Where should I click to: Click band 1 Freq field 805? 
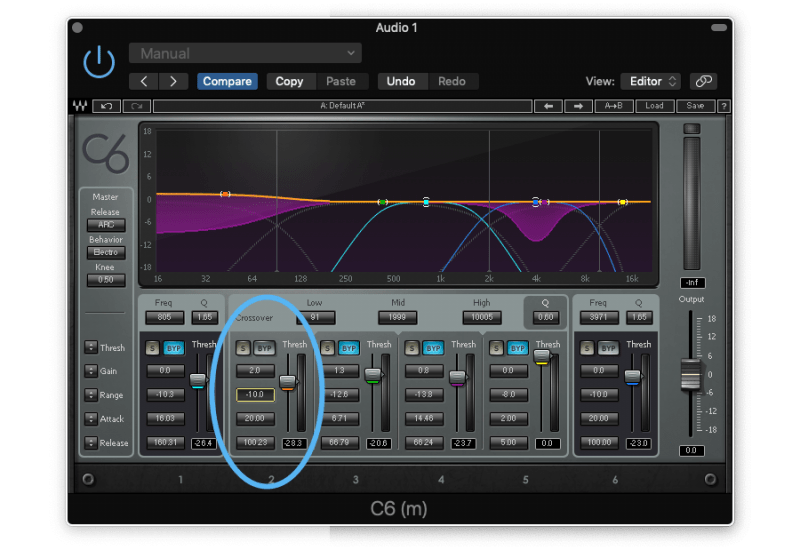(165, 317)
